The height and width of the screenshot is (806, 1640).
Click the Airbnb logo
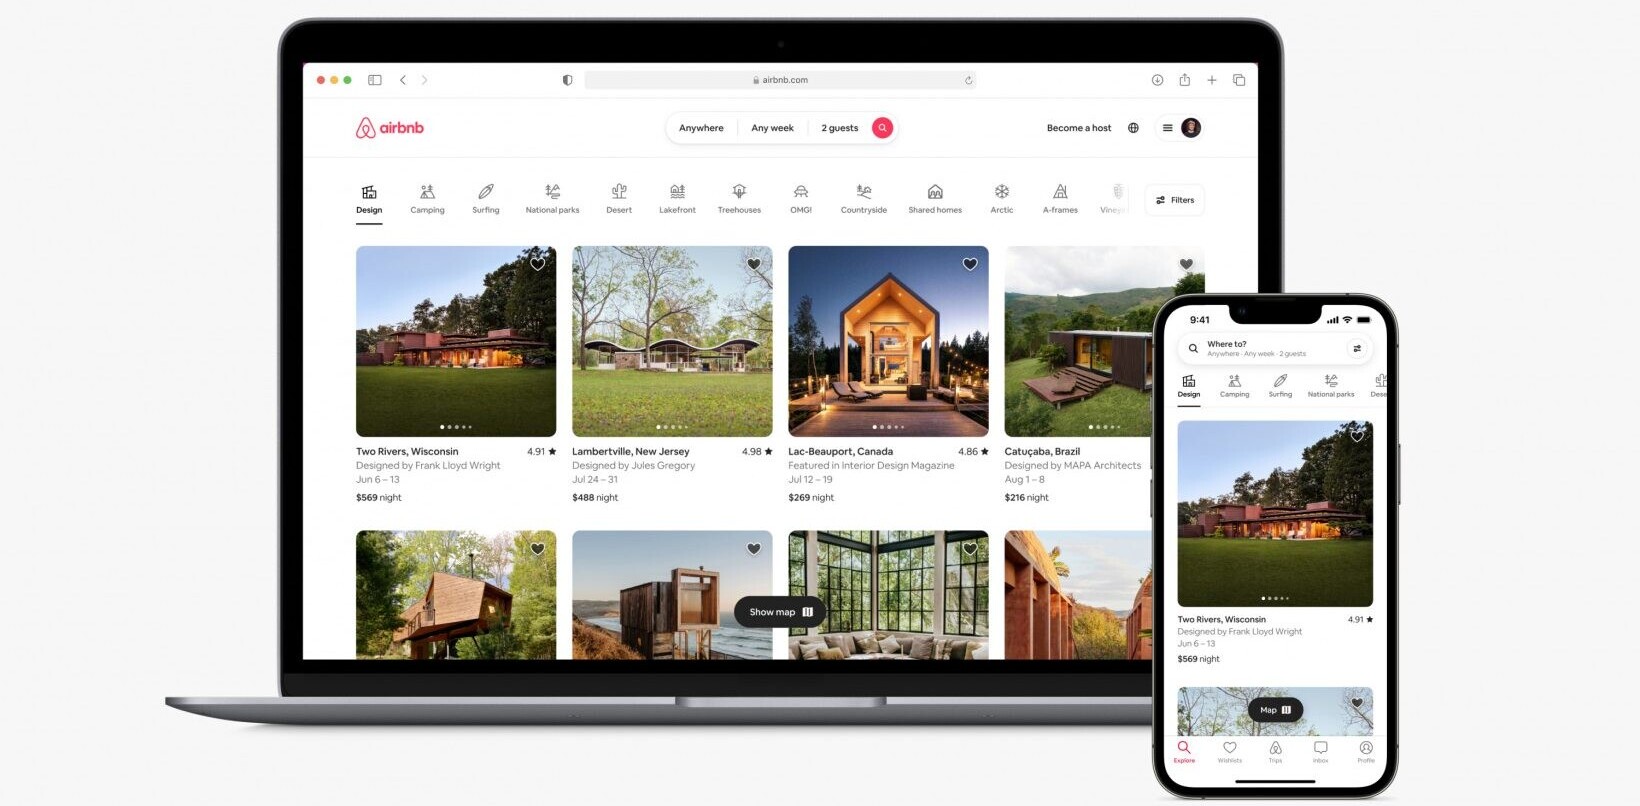click(x=390, y=128)
